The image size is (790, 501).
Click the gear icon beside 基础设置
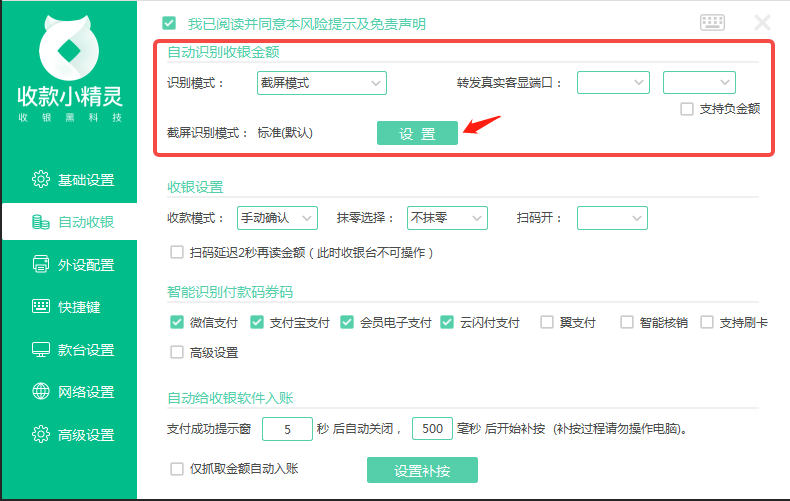coord(41,179)
